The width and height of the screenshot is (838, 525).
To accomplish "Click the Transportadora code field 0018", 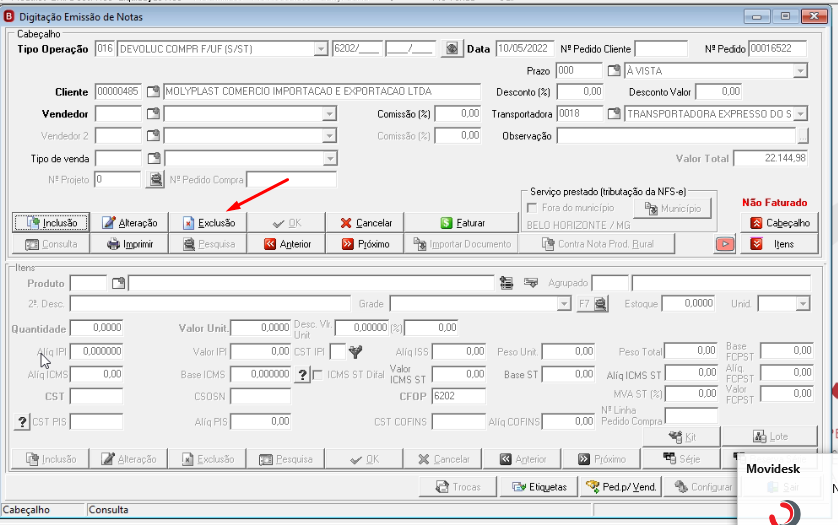I will [580, 113].
